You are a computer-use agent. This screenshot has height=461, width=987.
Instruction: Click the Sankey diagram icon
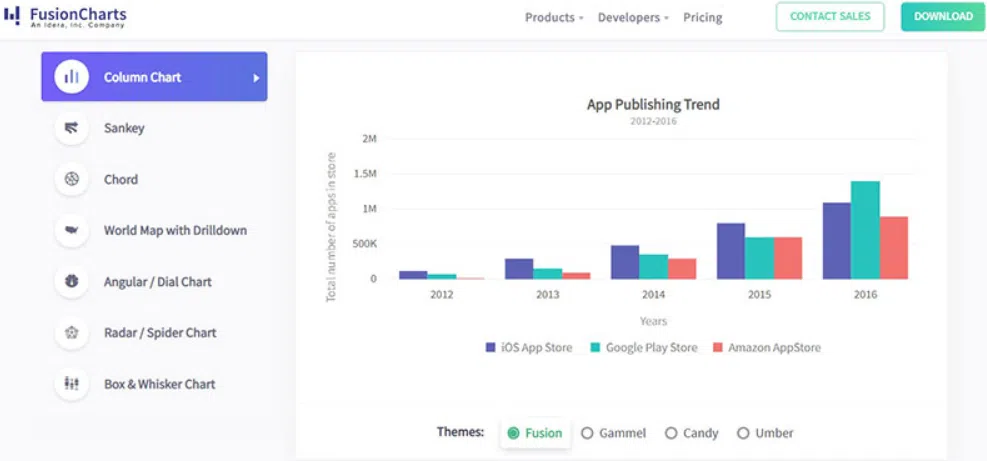(72, 128)
